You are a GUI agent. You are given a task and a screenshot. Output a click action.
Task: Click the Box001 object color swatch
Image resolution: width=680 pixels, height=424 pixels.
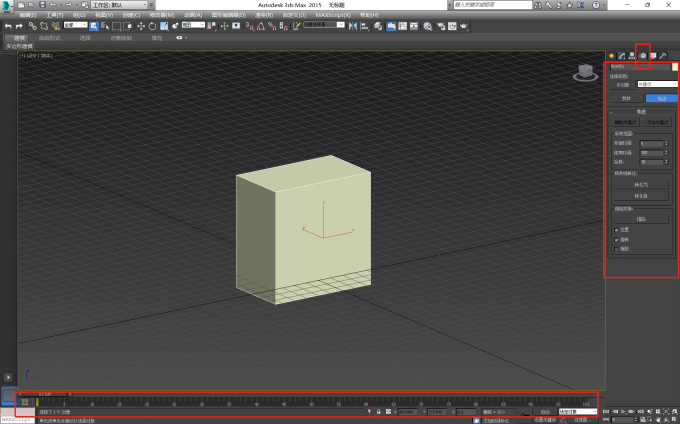pyautogui.click(x=675, y=67)
